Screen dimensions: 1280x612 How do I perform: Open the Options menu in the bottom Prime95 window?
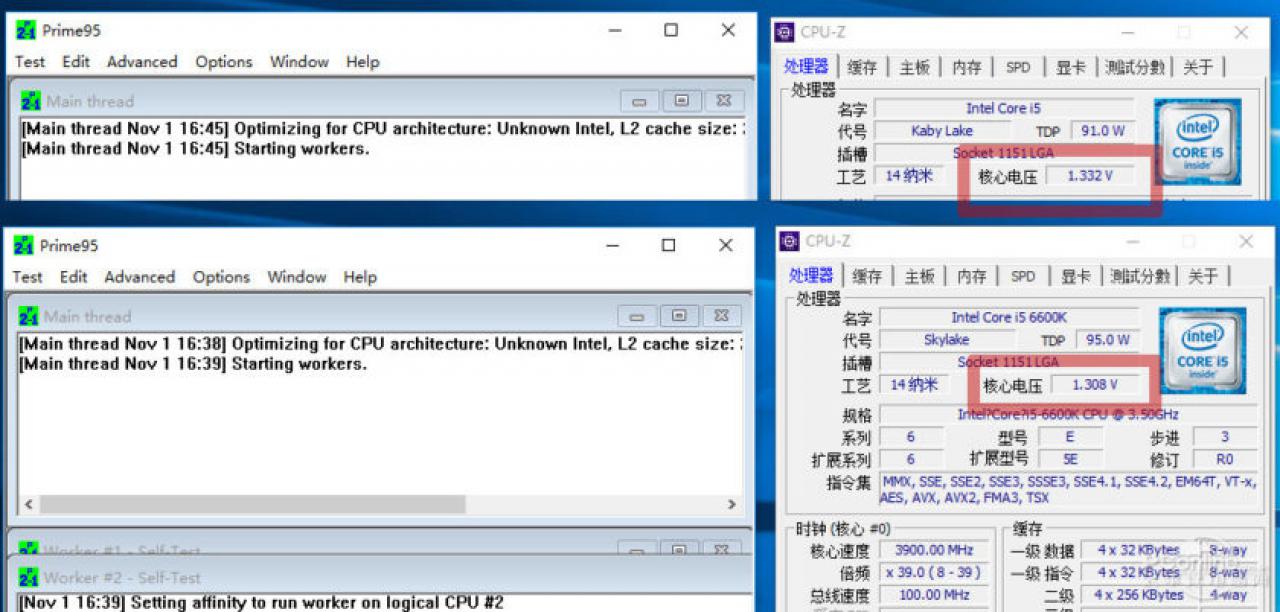(221, 277)
